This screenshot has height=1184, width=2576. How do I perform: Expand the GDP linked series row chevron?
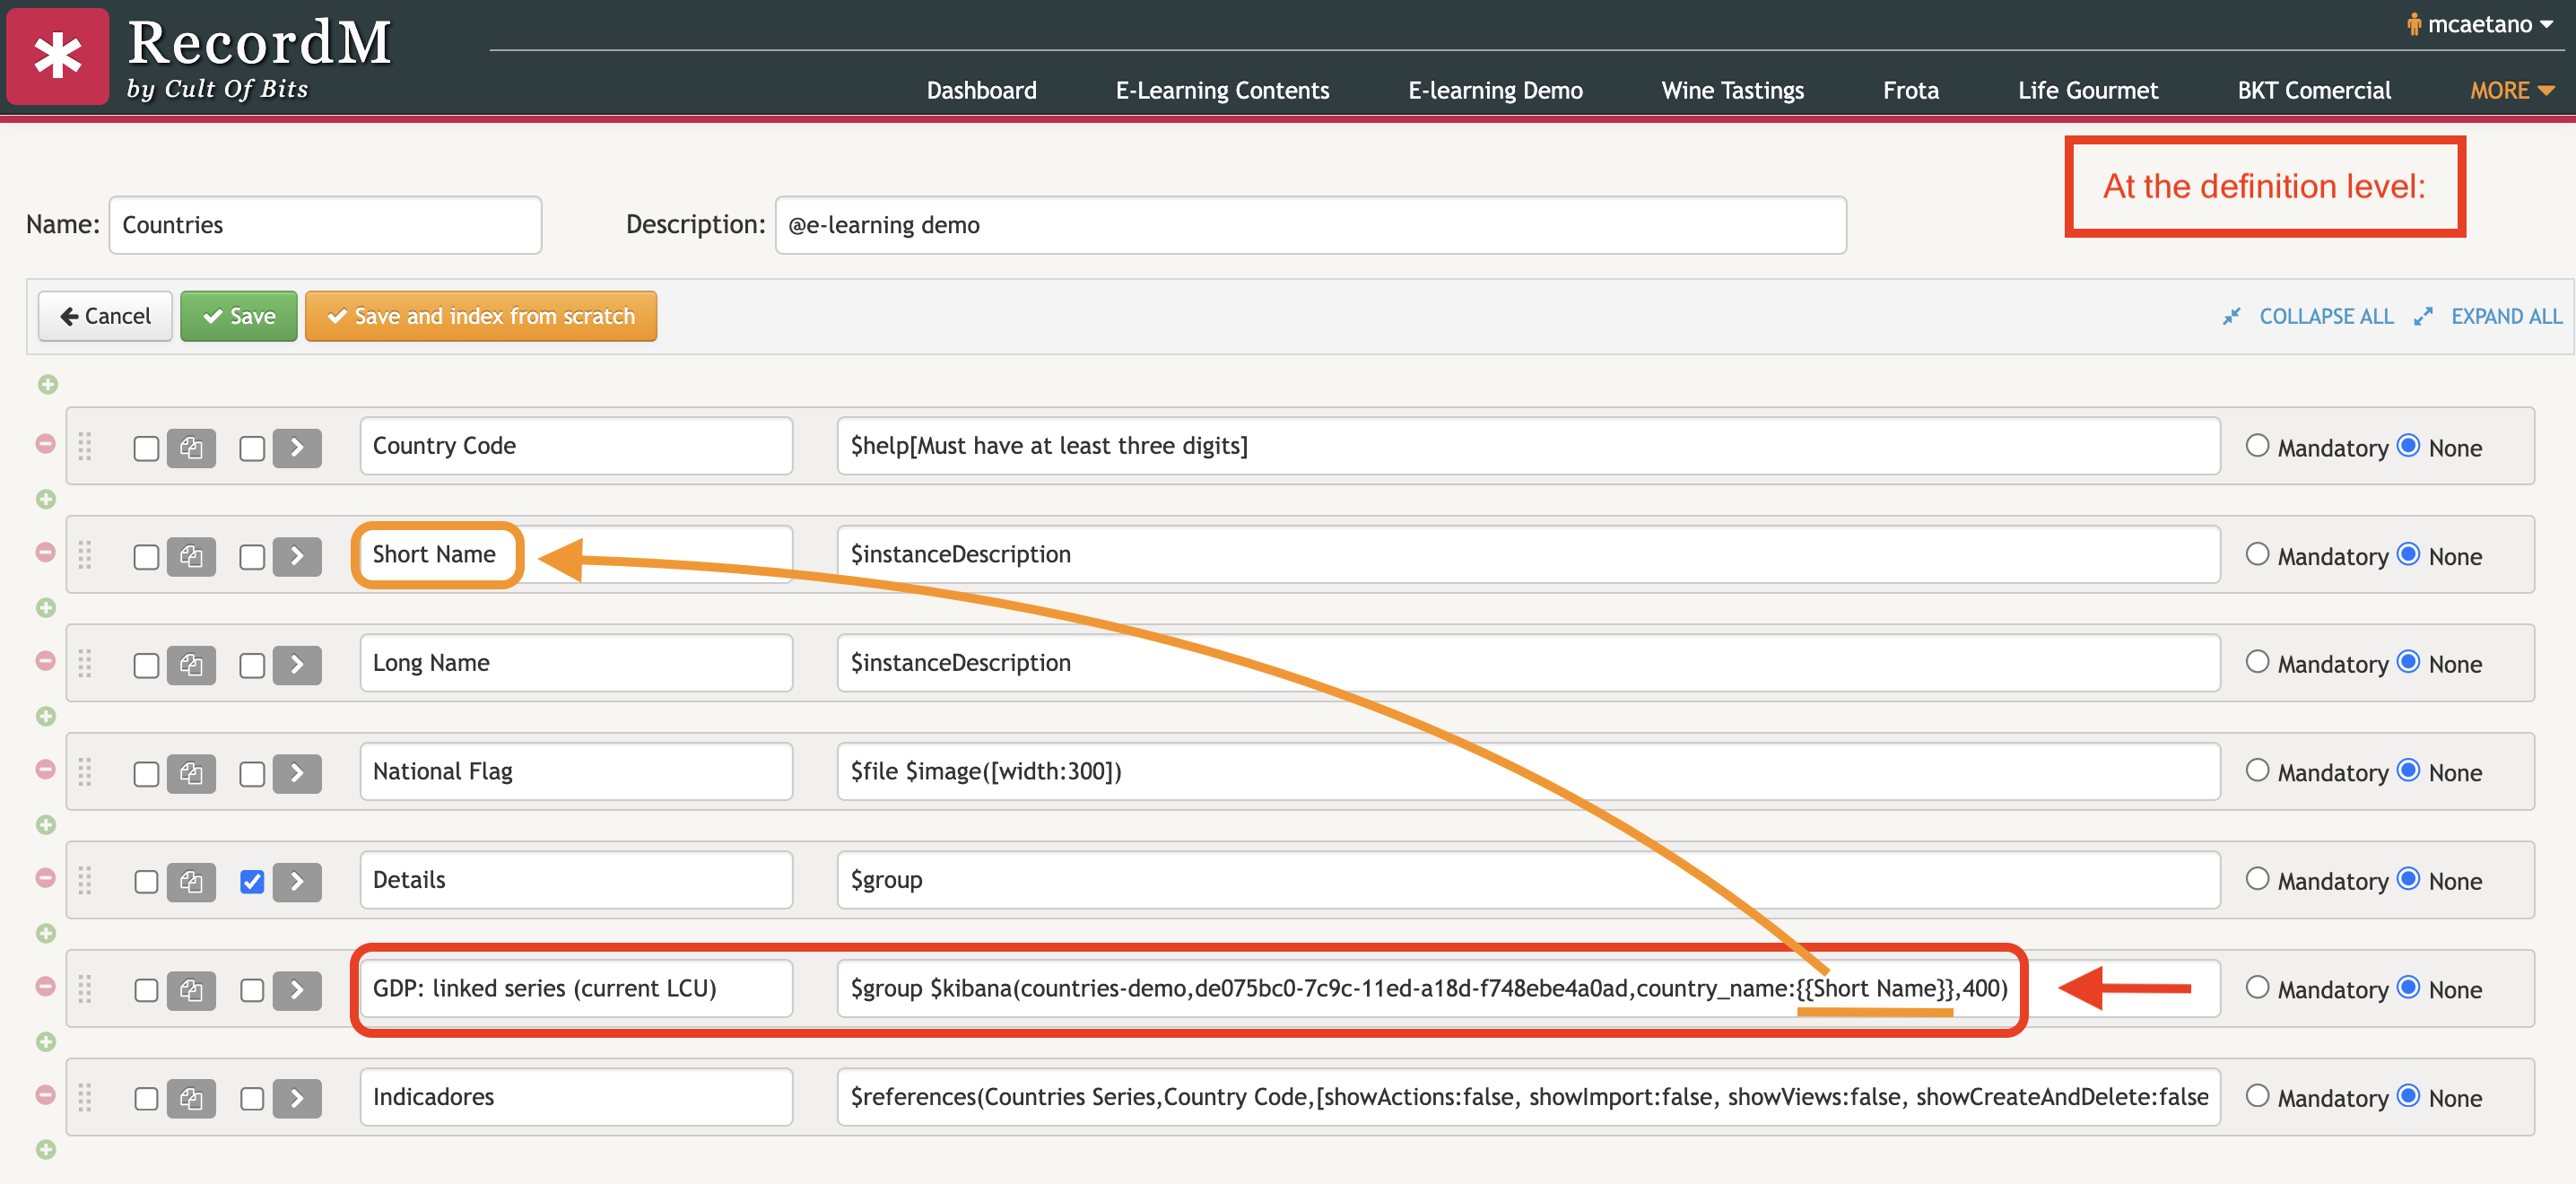(x=297, y=990)
